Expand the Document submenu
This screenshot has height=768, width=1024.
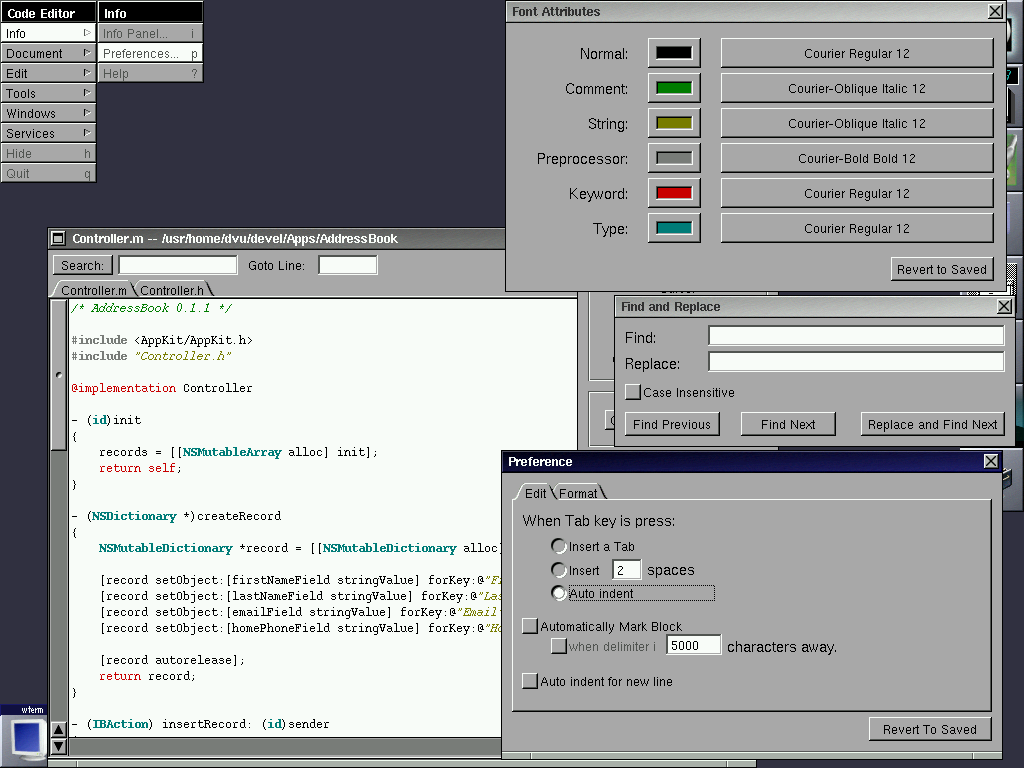tap(48, 54)
